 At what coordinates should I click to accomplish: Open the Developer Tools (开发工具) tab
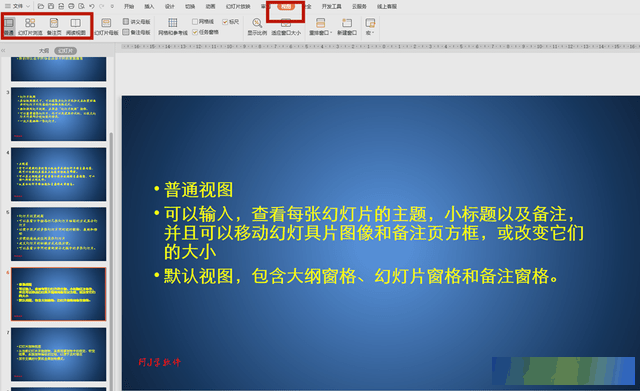point(331,6)
